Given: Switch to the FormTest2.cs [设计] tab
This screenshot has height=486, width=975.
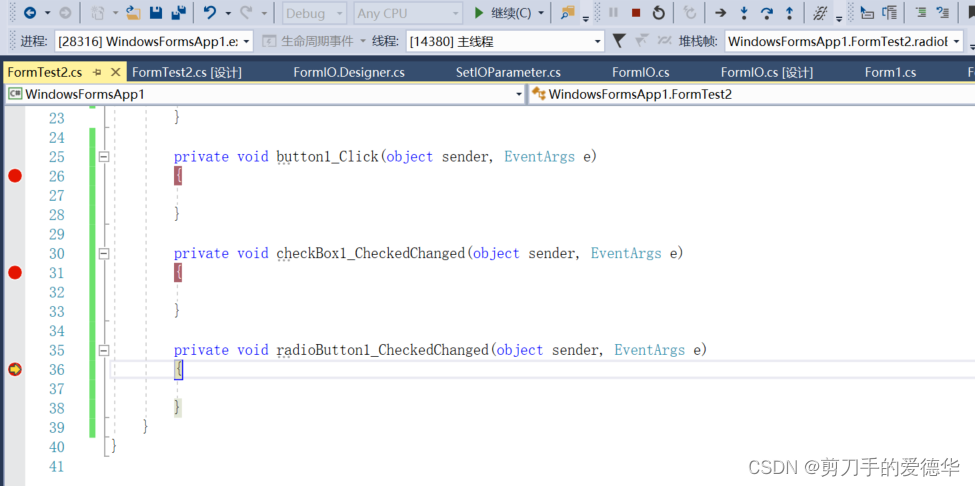Looking at the screenshot, I should tap(187, 73).
